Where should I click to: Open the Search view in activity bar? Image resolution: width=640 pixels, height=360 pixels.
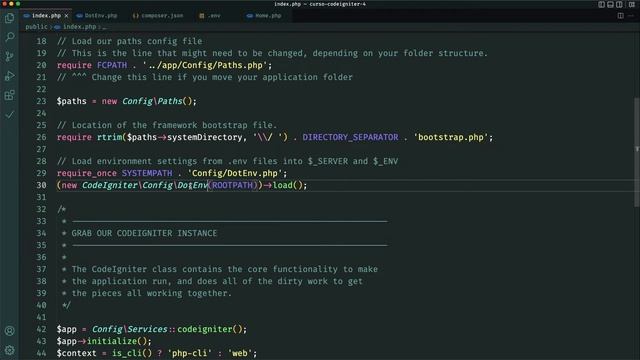click(x=9, y=37)
